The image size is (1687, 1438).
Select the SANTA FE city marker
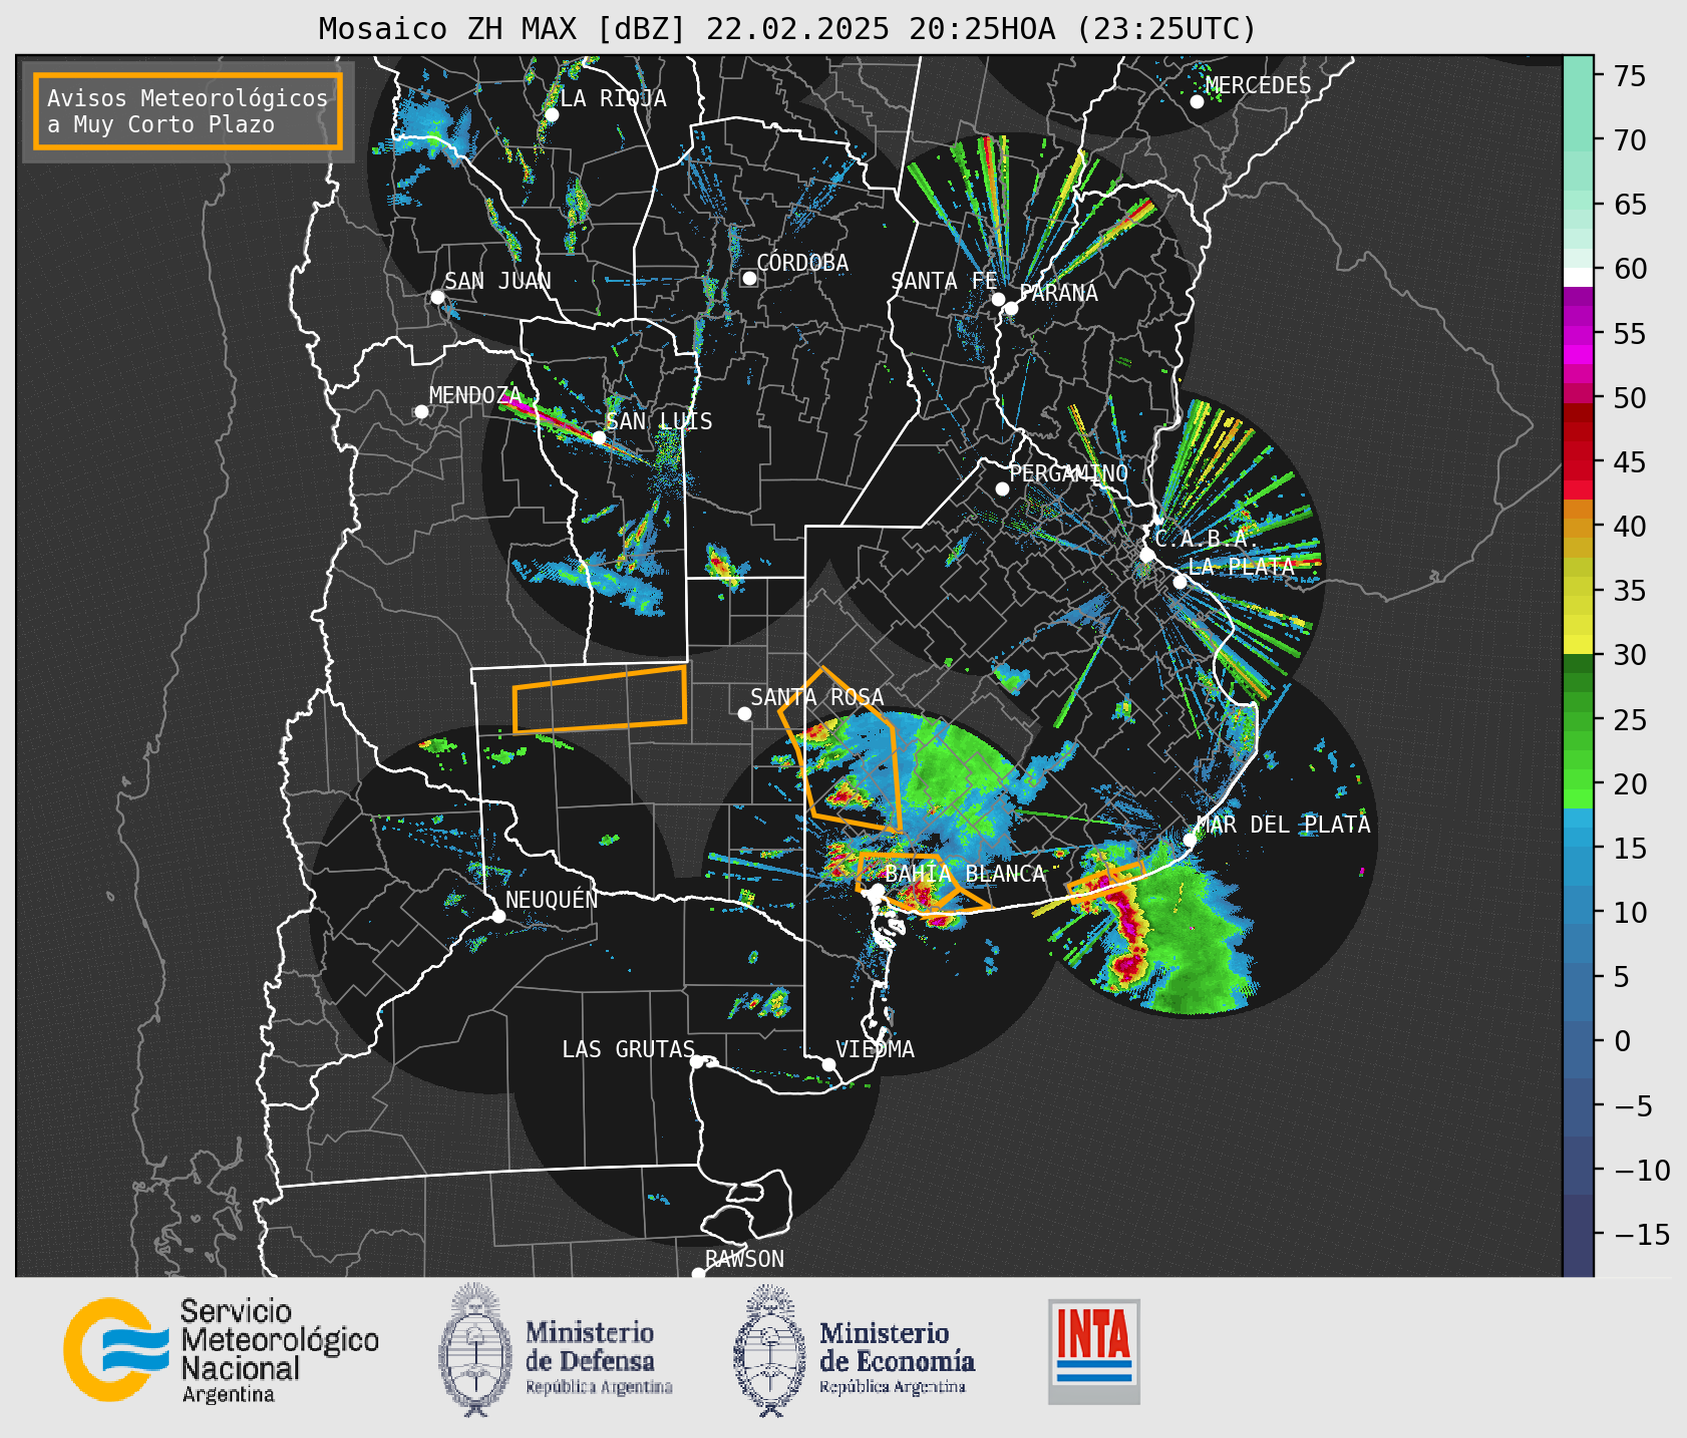click(998, 299)
